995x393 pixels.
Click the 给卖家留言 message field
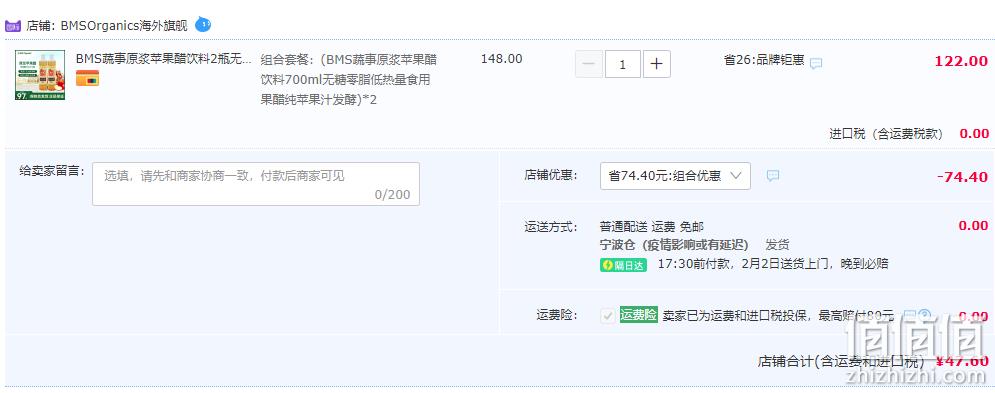(x=256, y=184)
